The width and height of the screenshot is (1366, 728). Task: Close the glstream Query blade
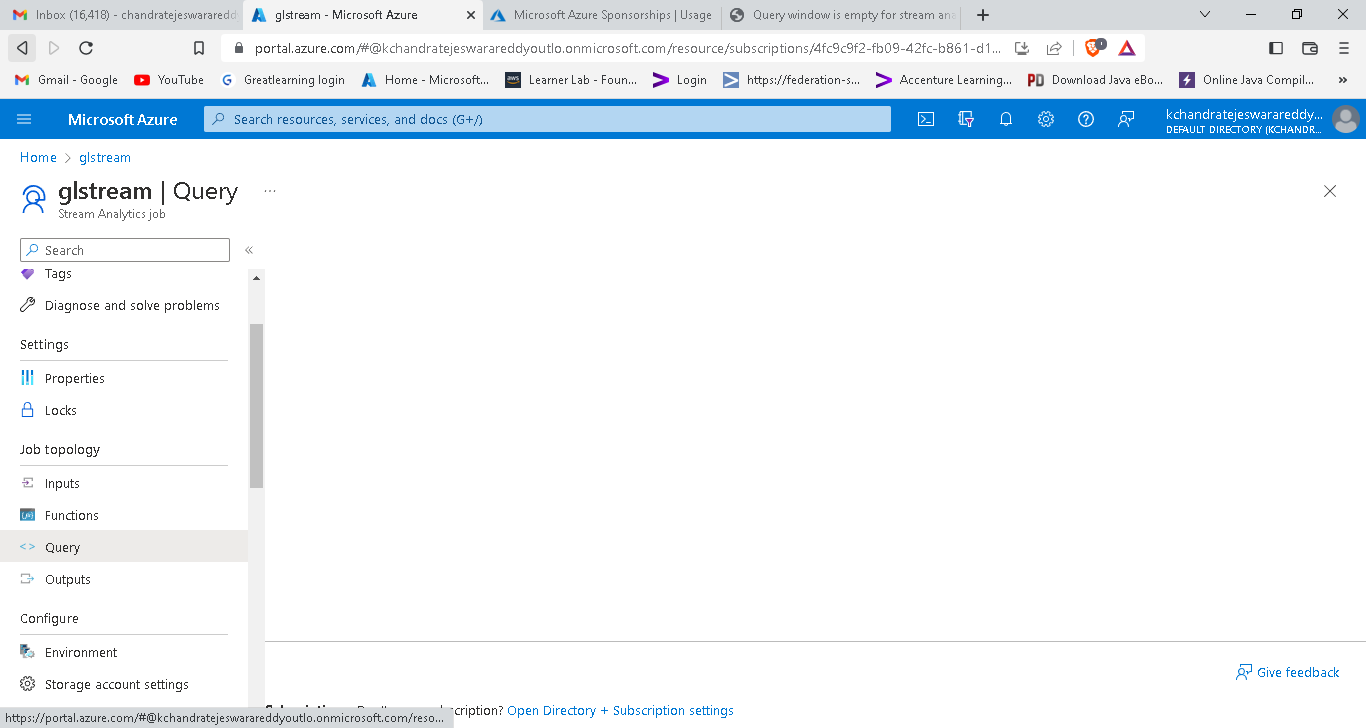click(1330, 191)
